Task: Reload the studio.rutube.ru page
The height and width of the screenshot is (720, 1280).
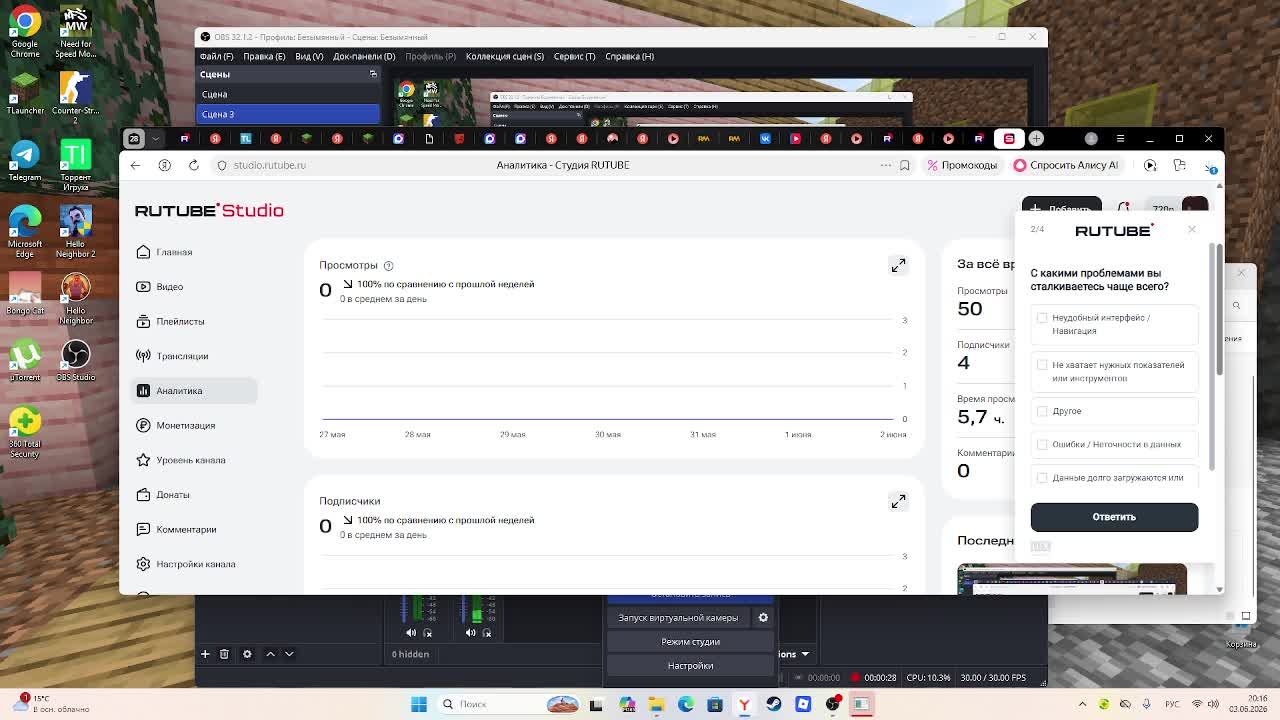Action: [194, 165]
